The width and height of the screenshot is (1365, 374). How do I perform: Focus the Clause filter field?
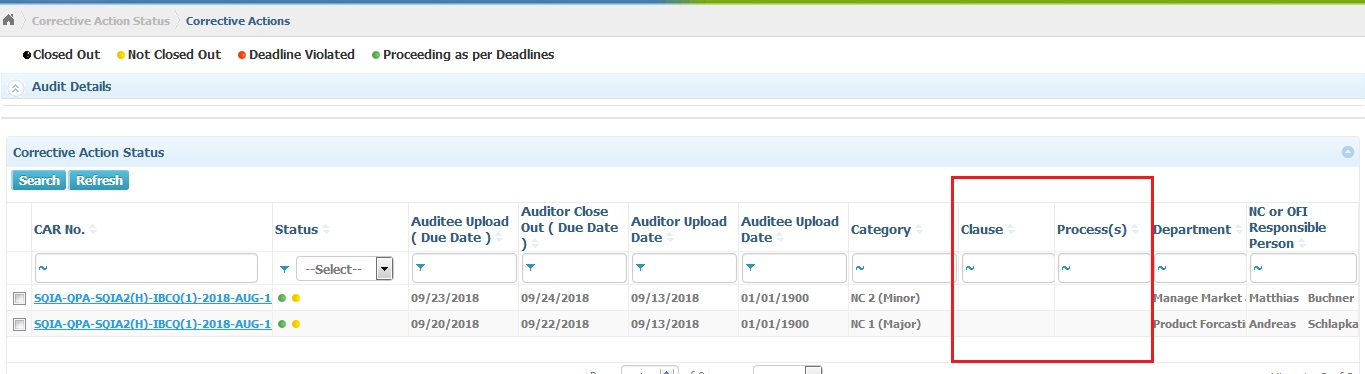(1008, 268)
